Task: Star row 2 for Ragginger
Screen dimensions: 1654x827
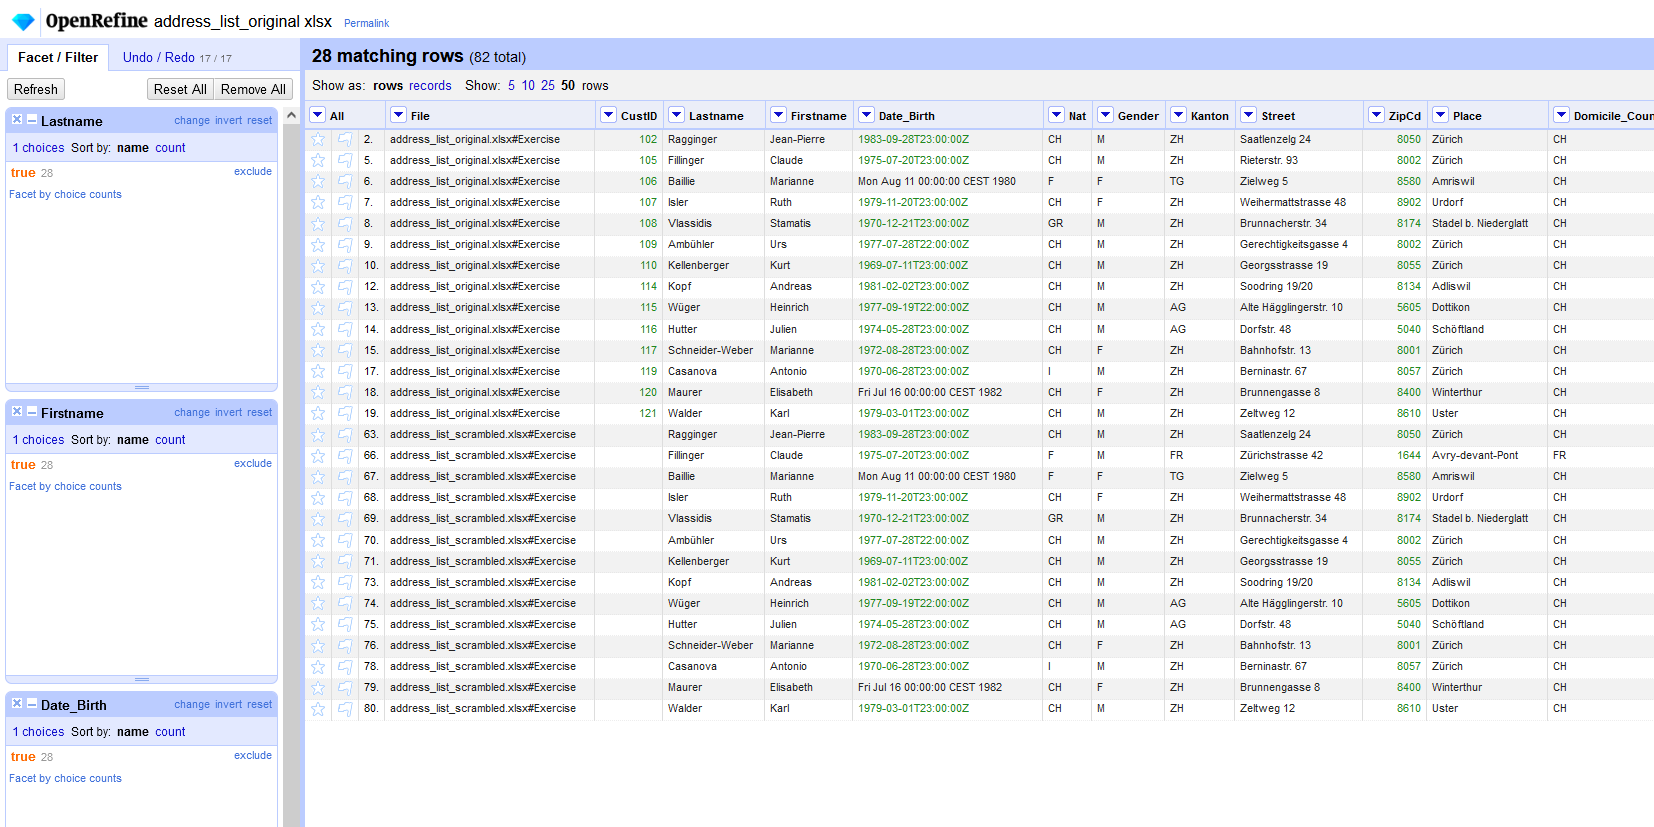Action: tap(318, 140)
